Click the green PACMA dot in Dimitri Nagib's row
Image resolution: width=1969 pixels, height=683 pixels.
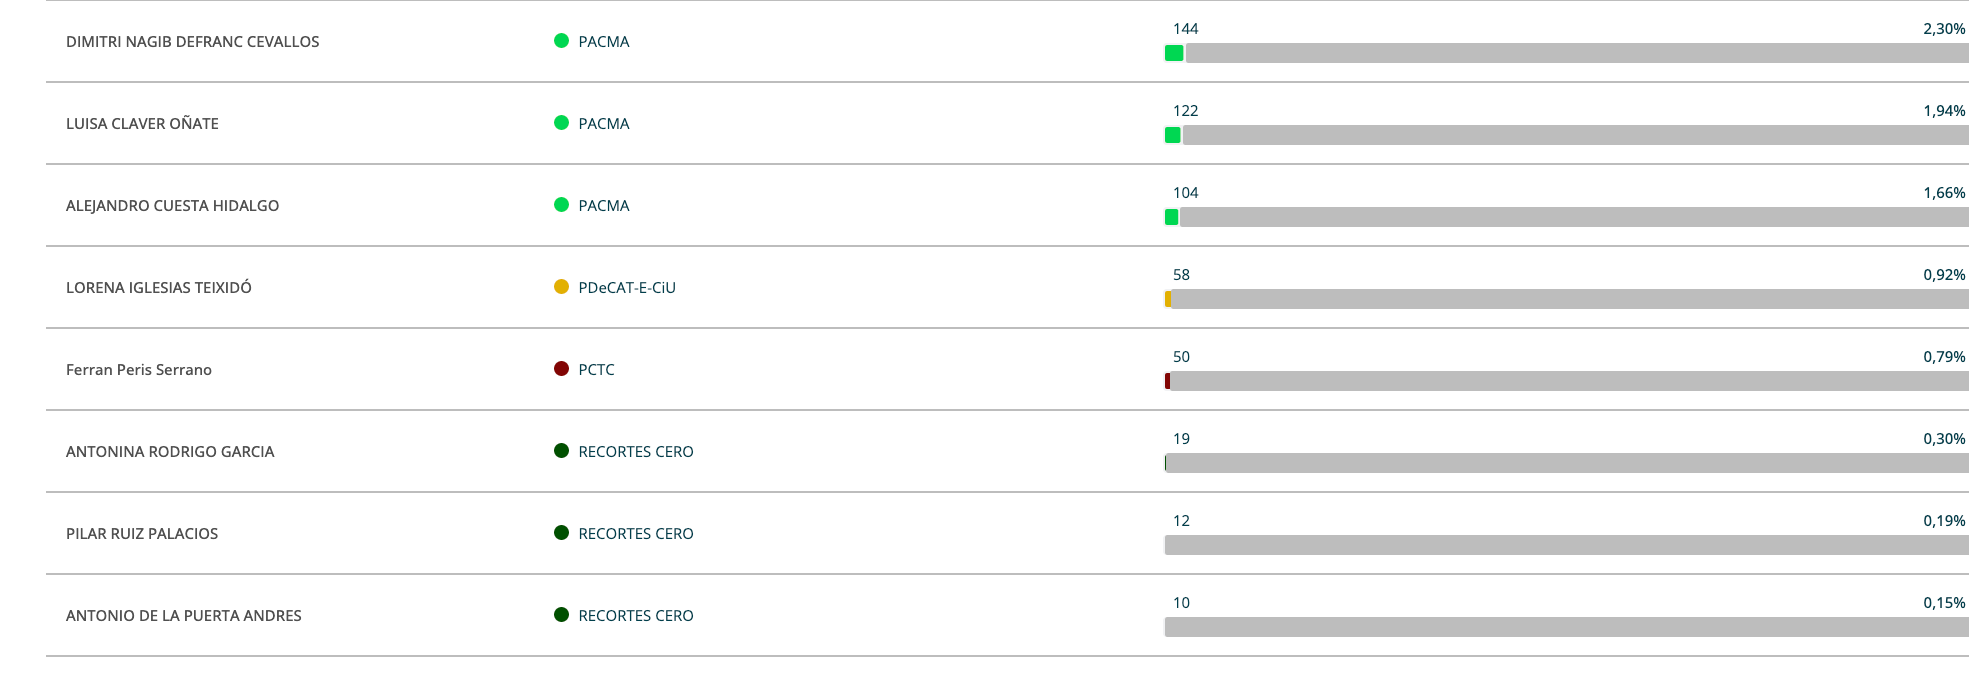[x=561, y=41]
